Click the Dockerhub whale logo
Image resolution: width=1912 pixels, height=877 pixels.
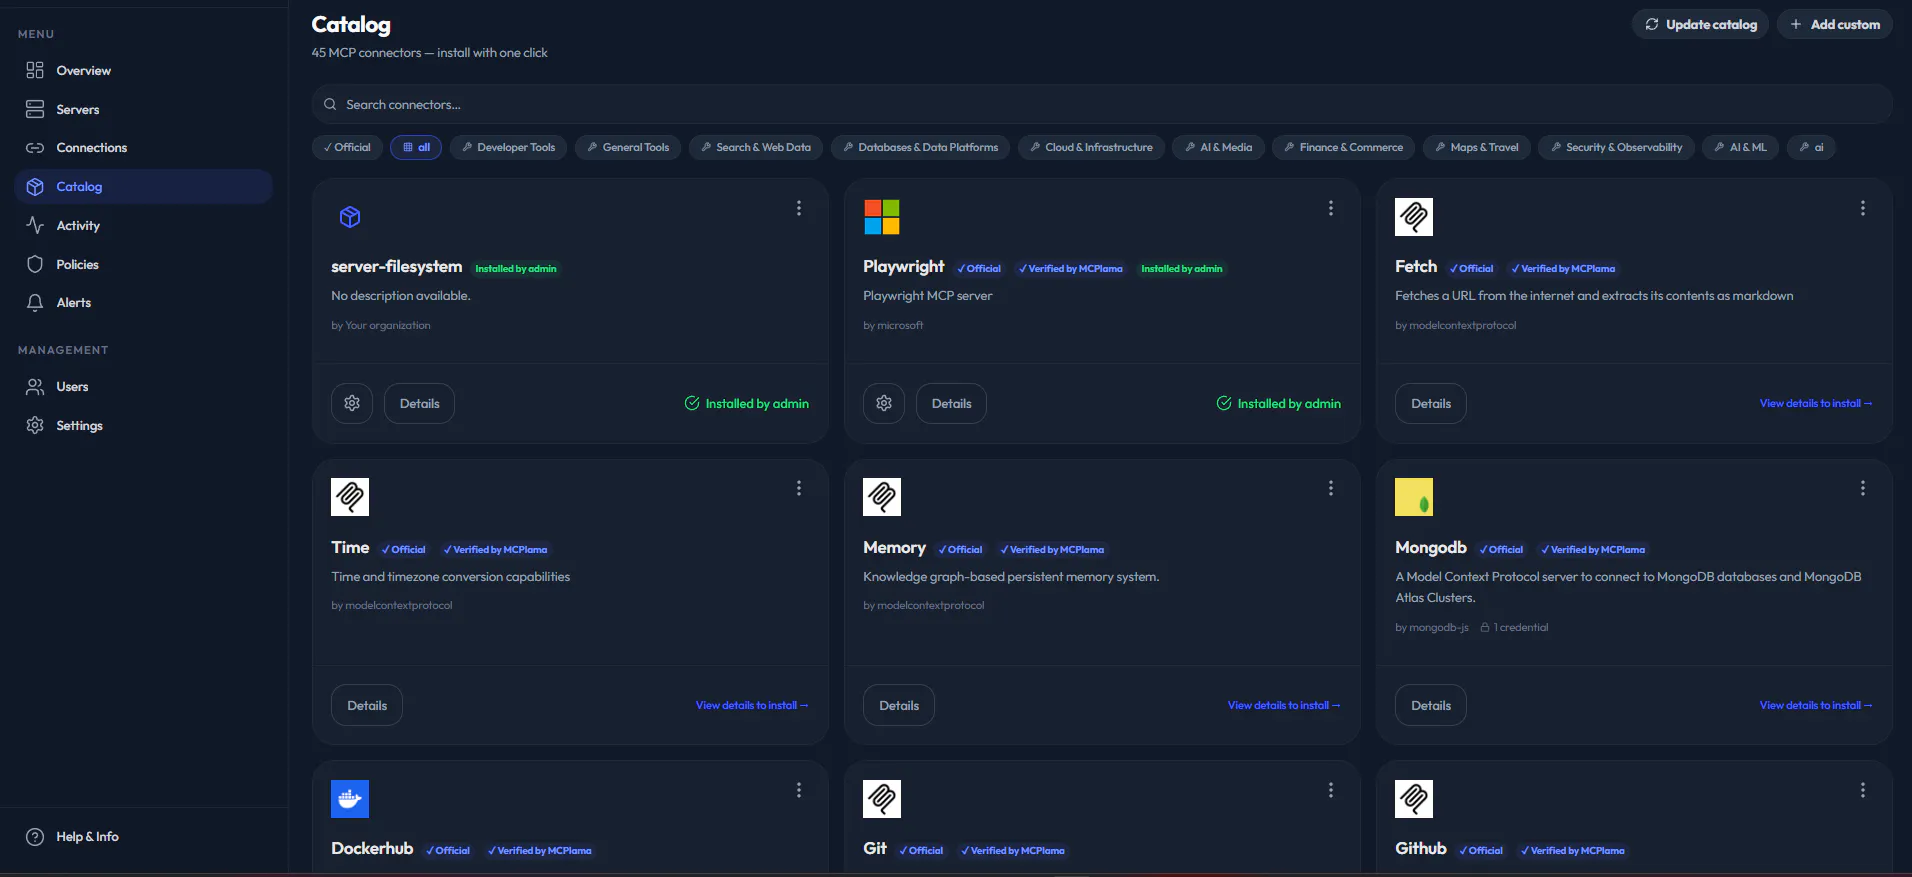(x=350, y=799)
